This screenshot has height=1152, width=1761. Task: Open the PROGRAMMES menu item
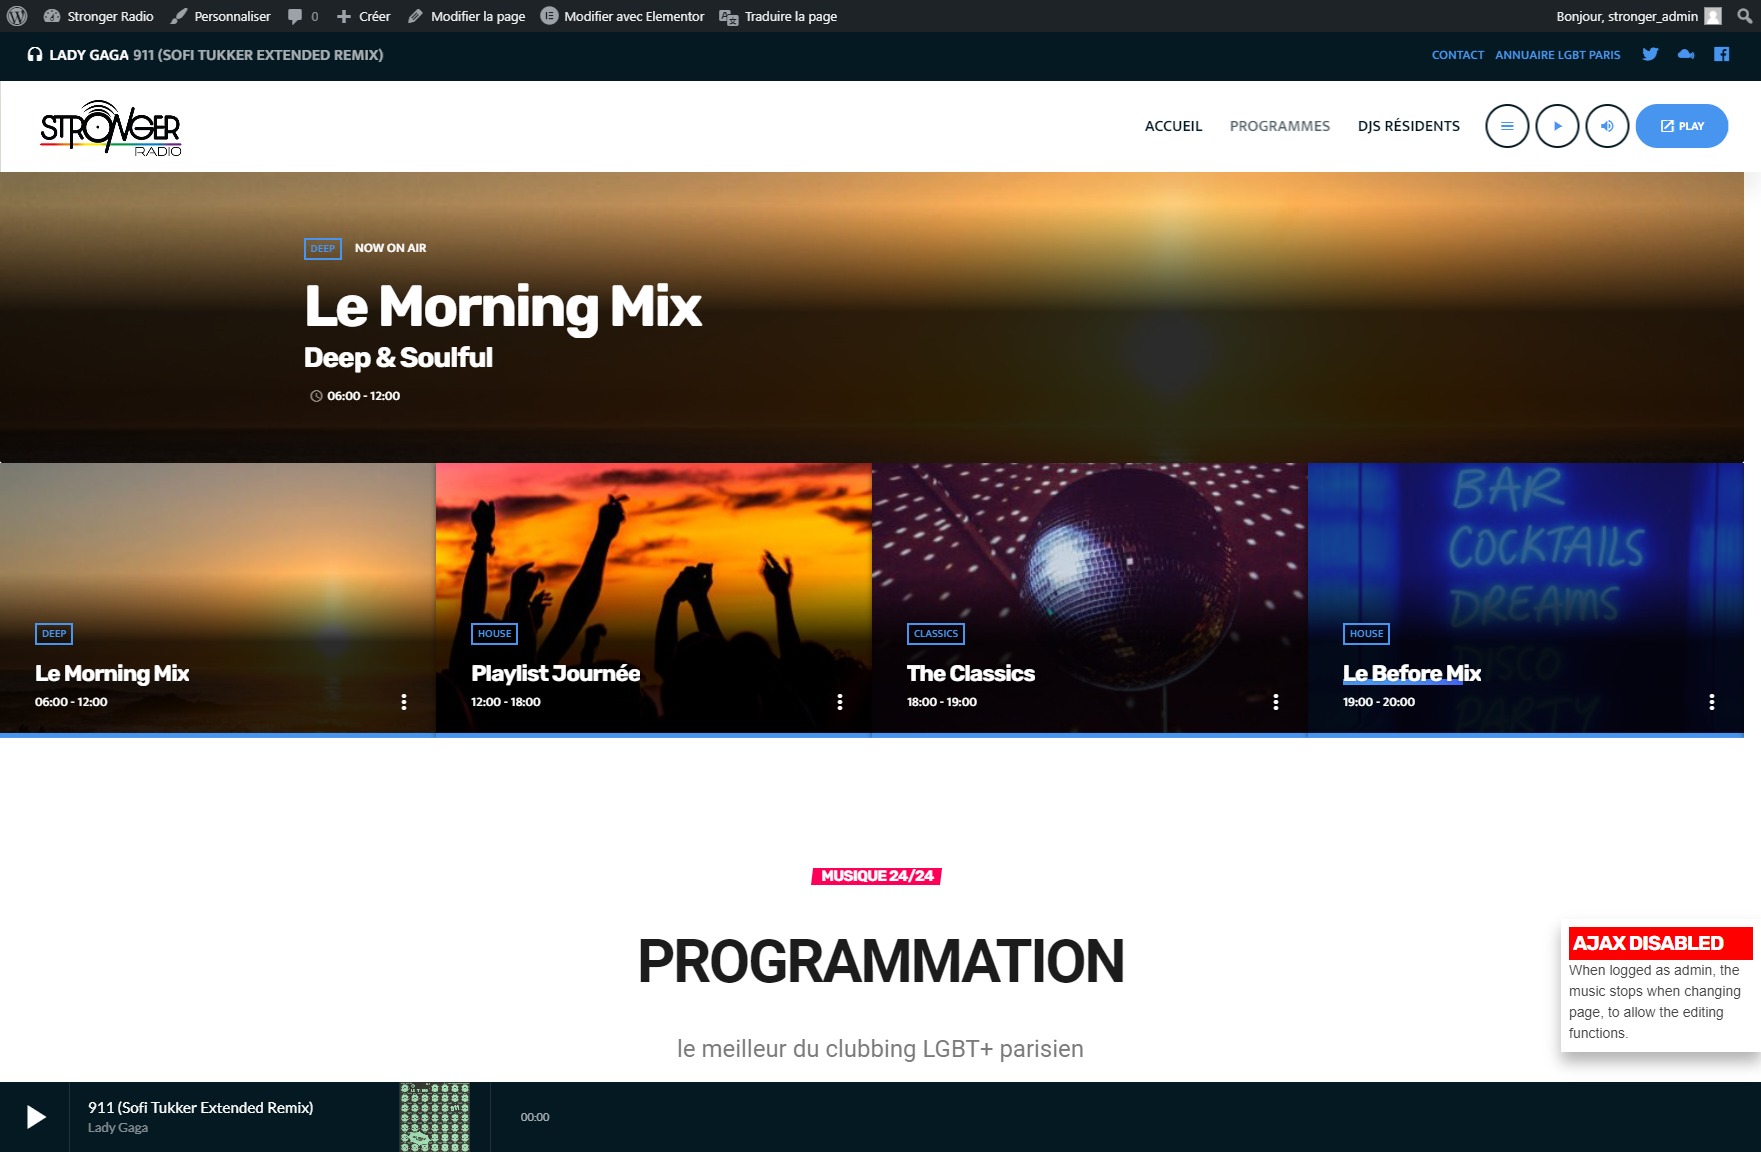1279,126
